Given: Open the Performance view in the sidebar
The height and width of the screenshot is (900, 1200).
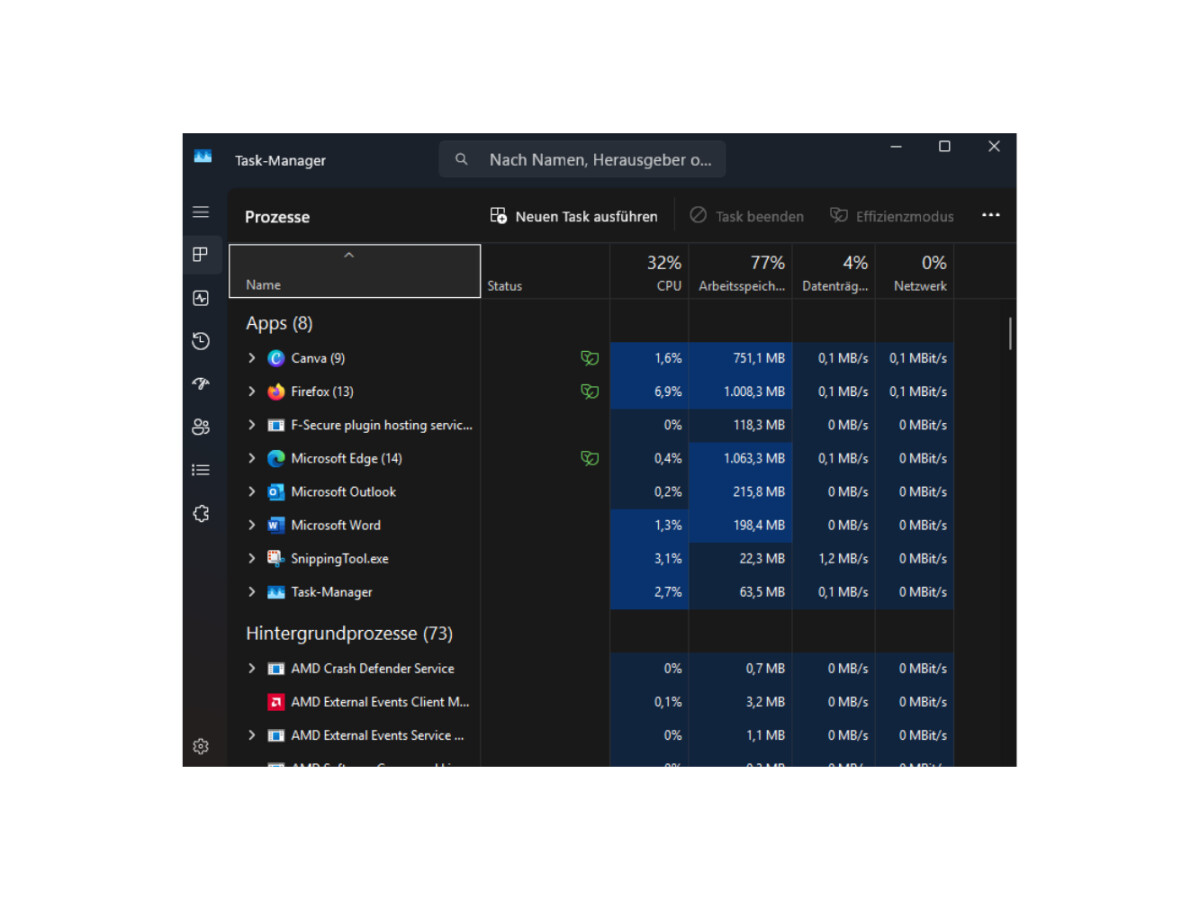Looking at the screenshot, I should (201, 297).
